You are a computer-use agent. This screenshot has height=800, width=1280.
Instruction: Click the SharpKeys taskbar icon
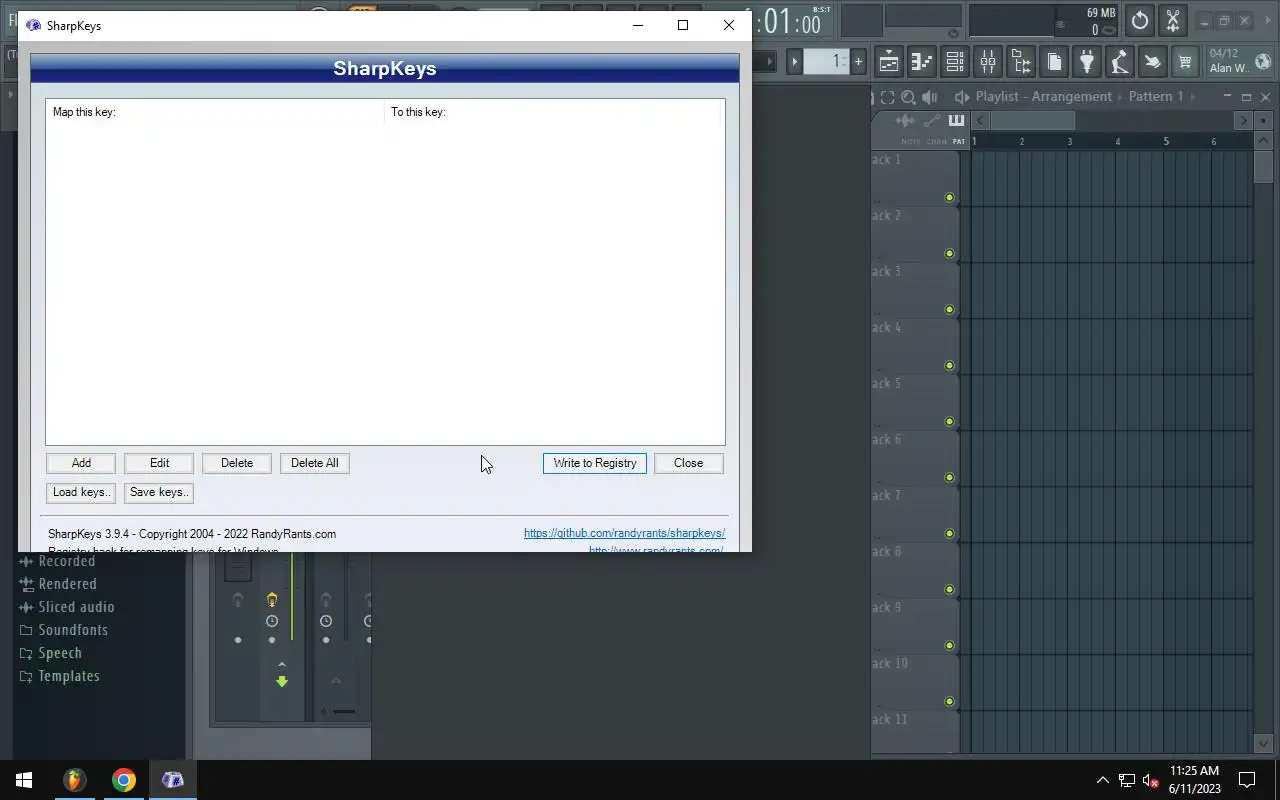(x=173, y=780)
